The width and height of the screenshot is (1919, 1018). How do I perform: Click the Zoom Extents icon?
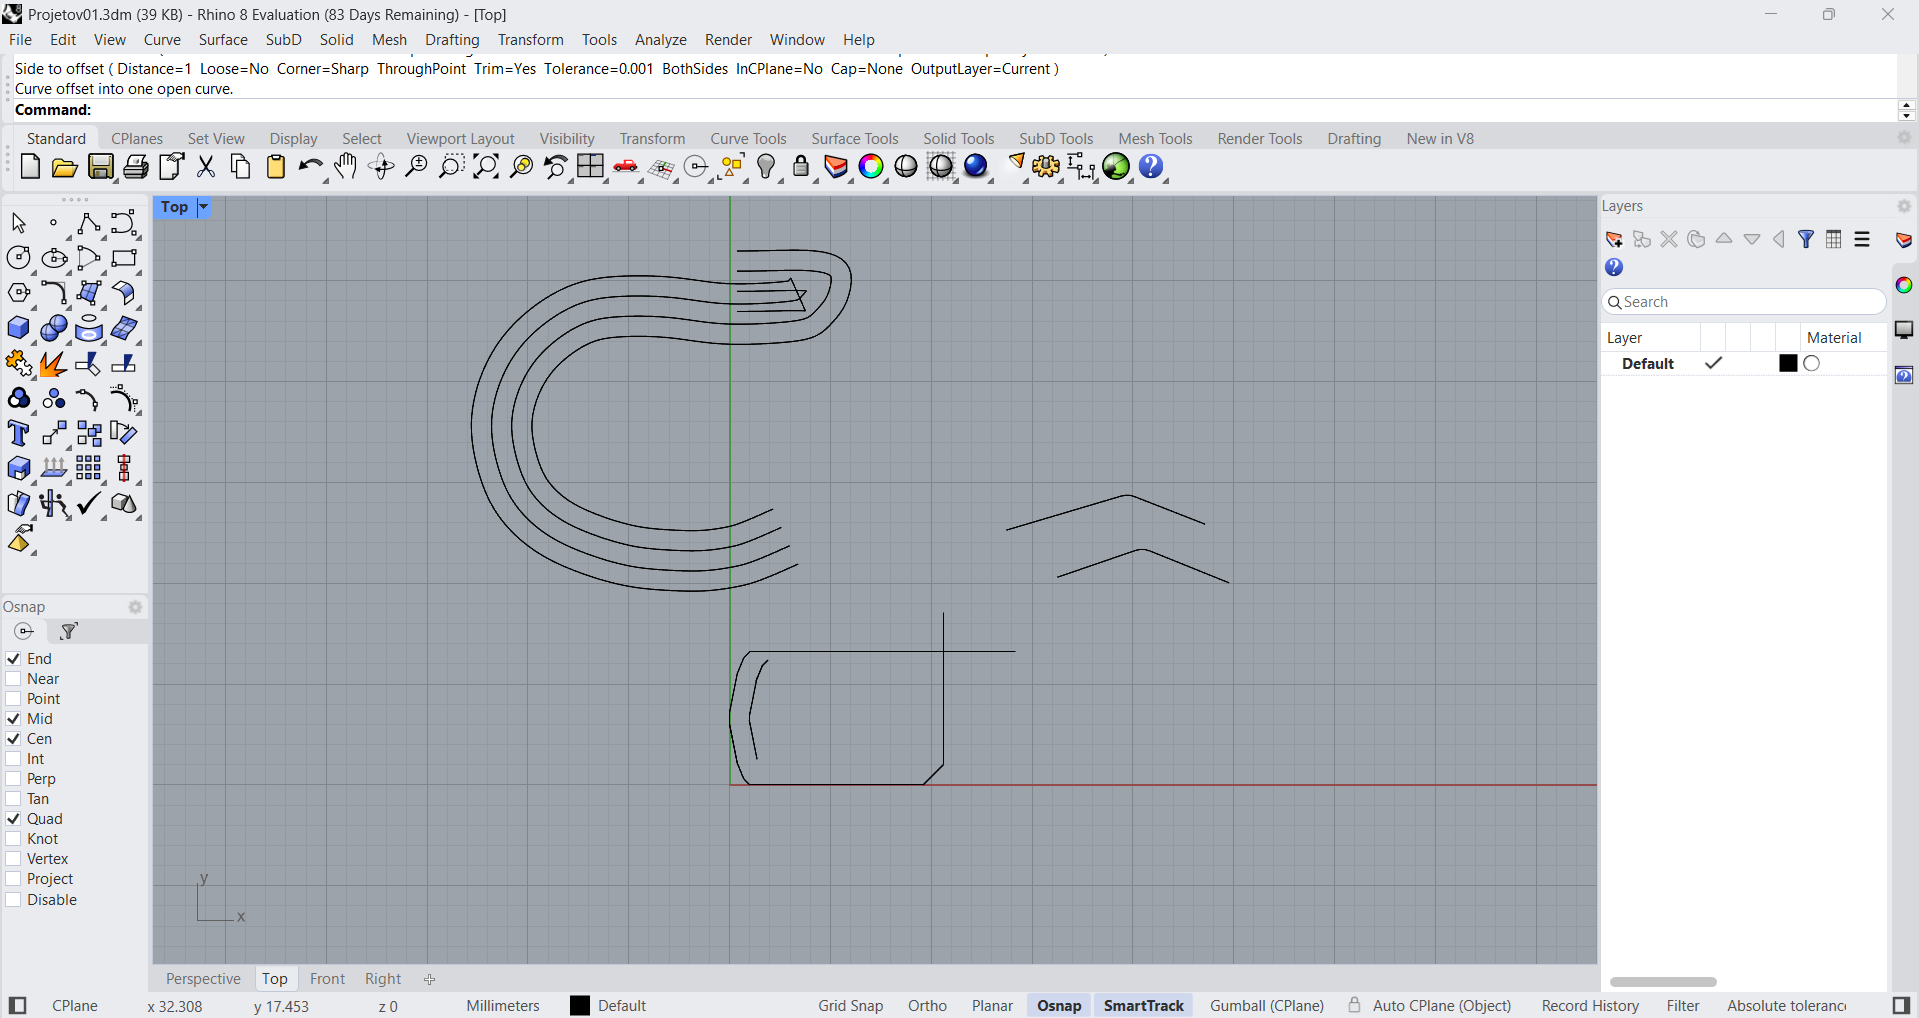coord(486,167)
